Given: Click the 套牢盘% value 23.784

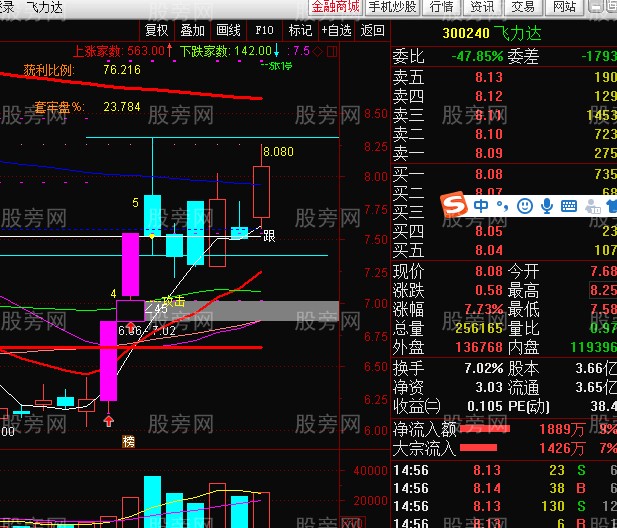Looking at the screenshot, I should pyautogui.click(x=122, y=107).
